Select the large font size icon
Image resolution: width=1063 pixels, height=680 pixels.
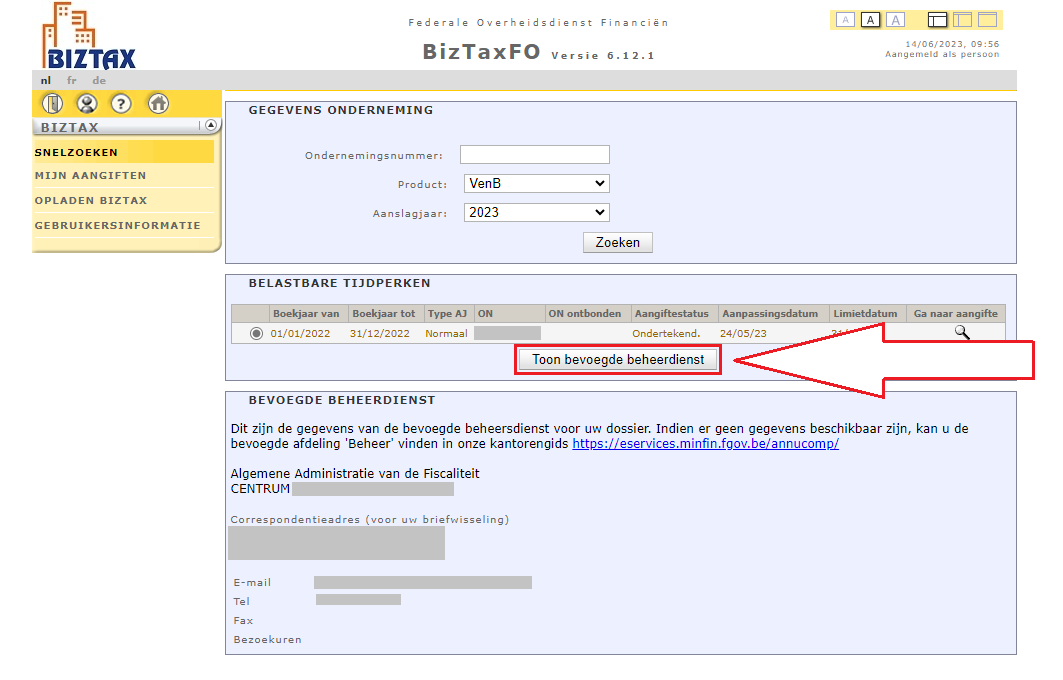(896, 20)
